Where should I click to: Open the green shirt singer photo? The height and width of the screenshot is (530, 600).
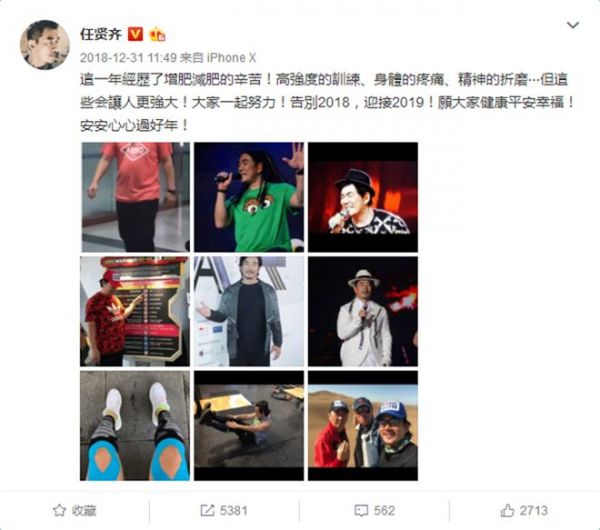pyautogui.click(x=249, y=197)
